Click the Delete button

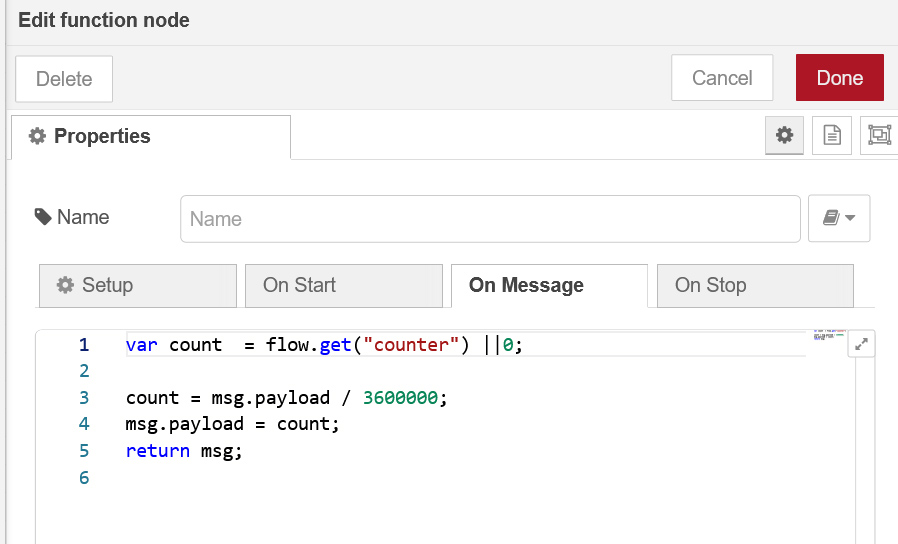[x=64, y=78]
